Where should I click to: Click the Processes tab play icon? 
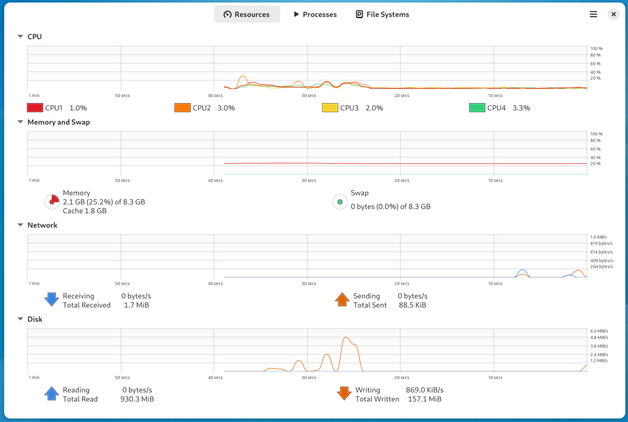pos(296,14)
